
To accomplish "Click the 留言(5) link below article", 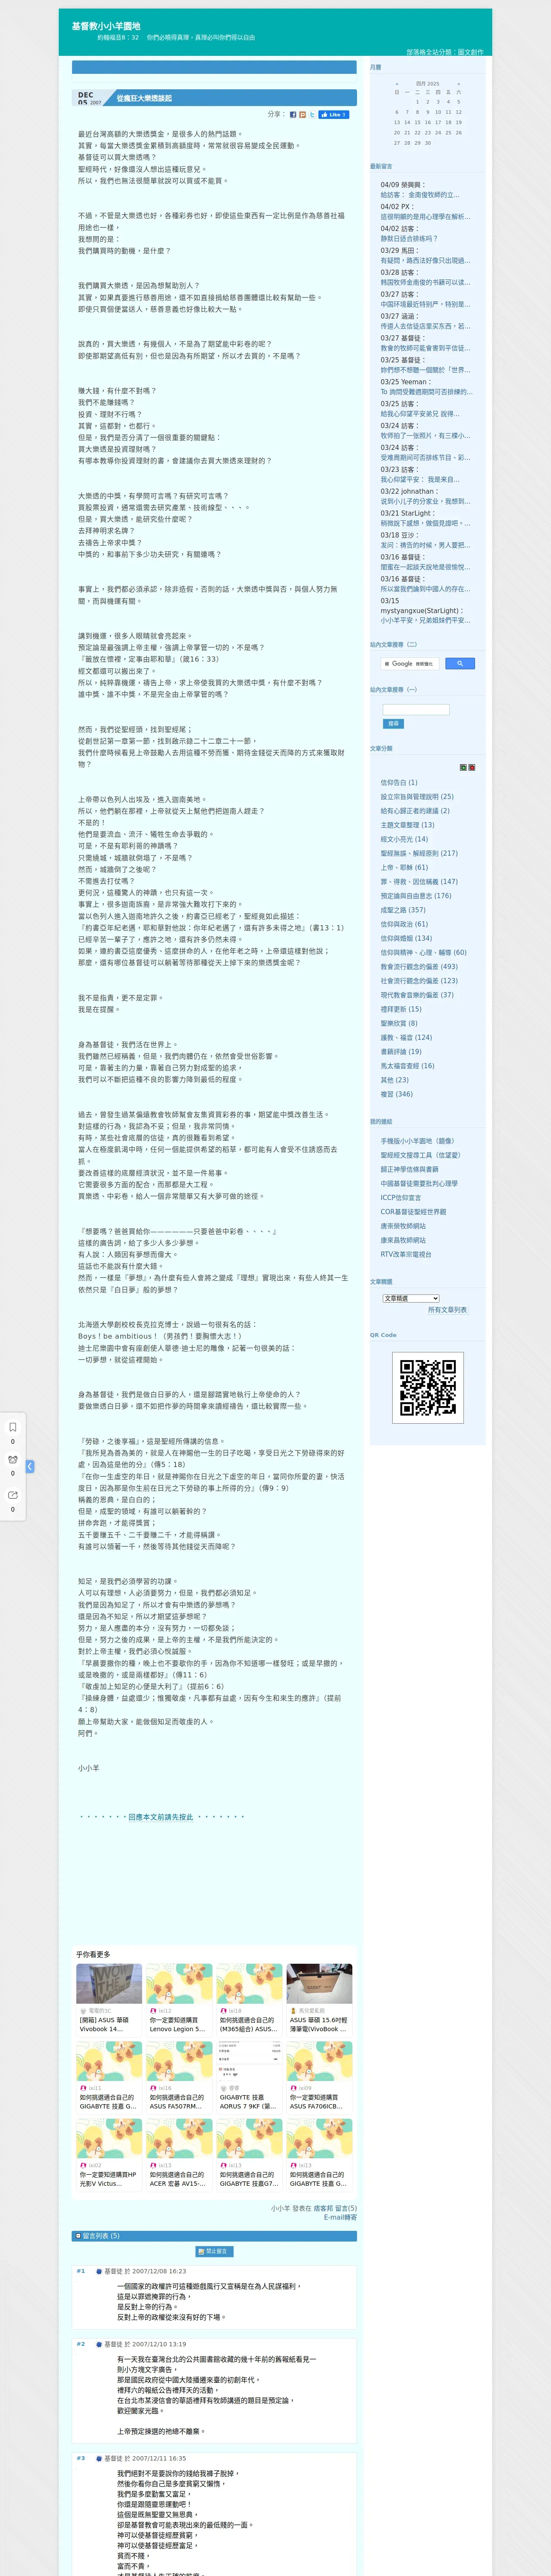I will (346, 2208).
